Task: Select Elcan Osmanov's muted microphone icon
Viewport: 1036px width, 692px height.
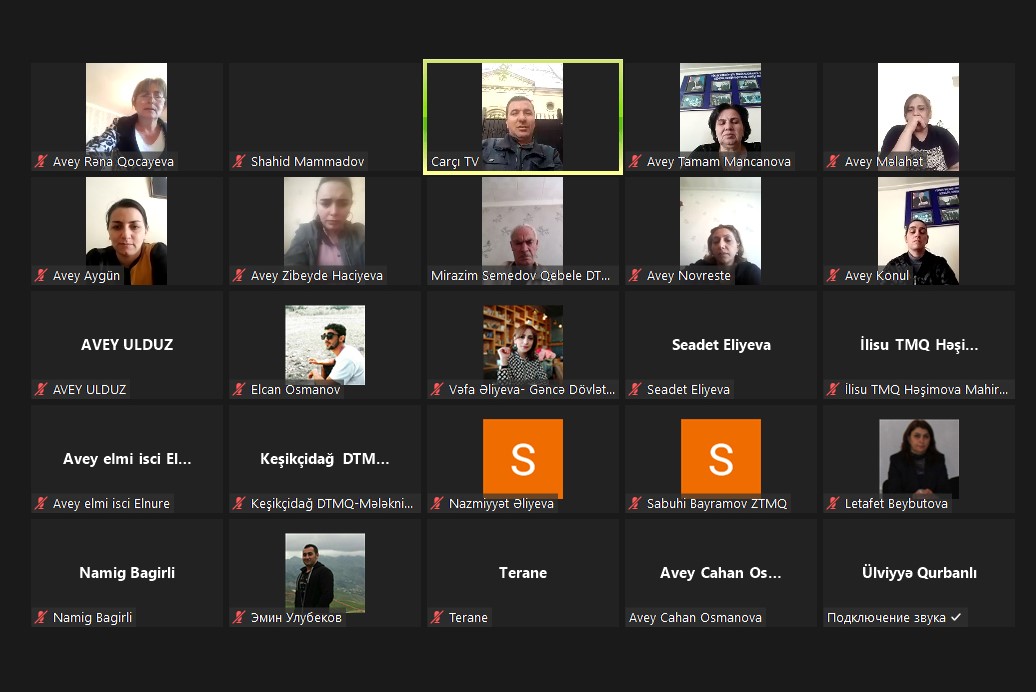Action: (240, 389)
